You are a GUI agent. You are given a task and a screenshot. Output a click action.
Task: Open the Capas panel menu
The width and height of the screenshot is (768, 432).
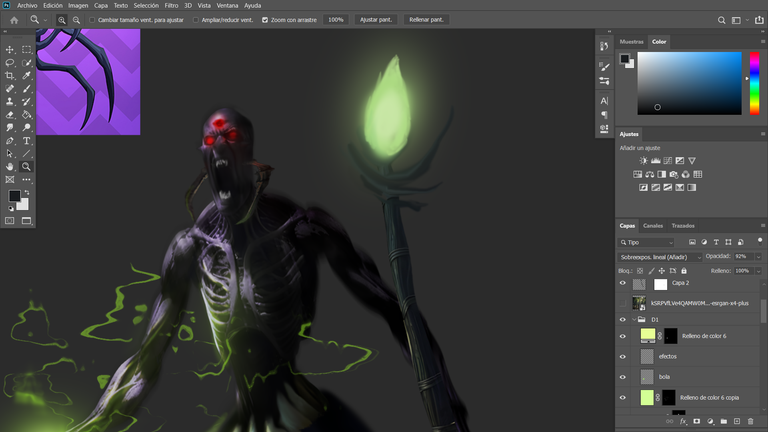[x=763, y=226]
